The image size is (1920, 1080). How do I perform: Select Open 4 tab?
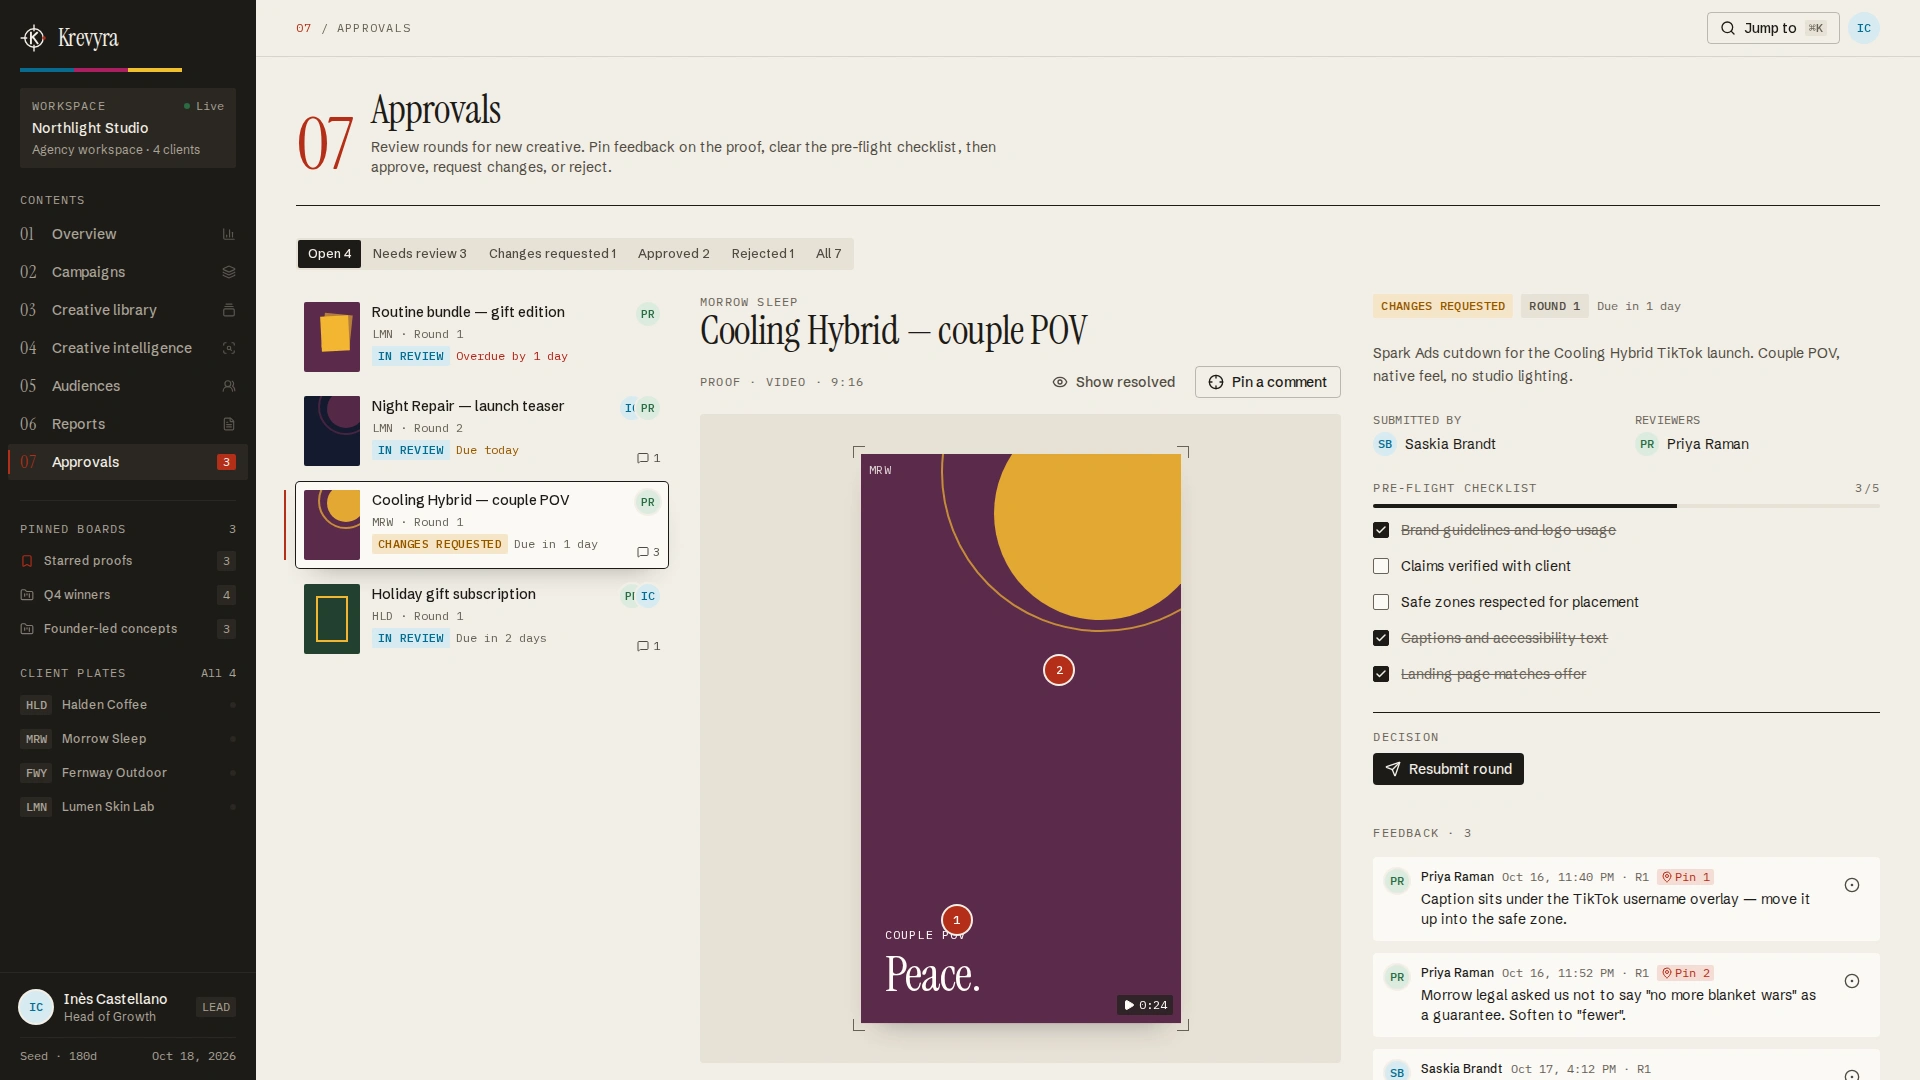tap(329, 254)
